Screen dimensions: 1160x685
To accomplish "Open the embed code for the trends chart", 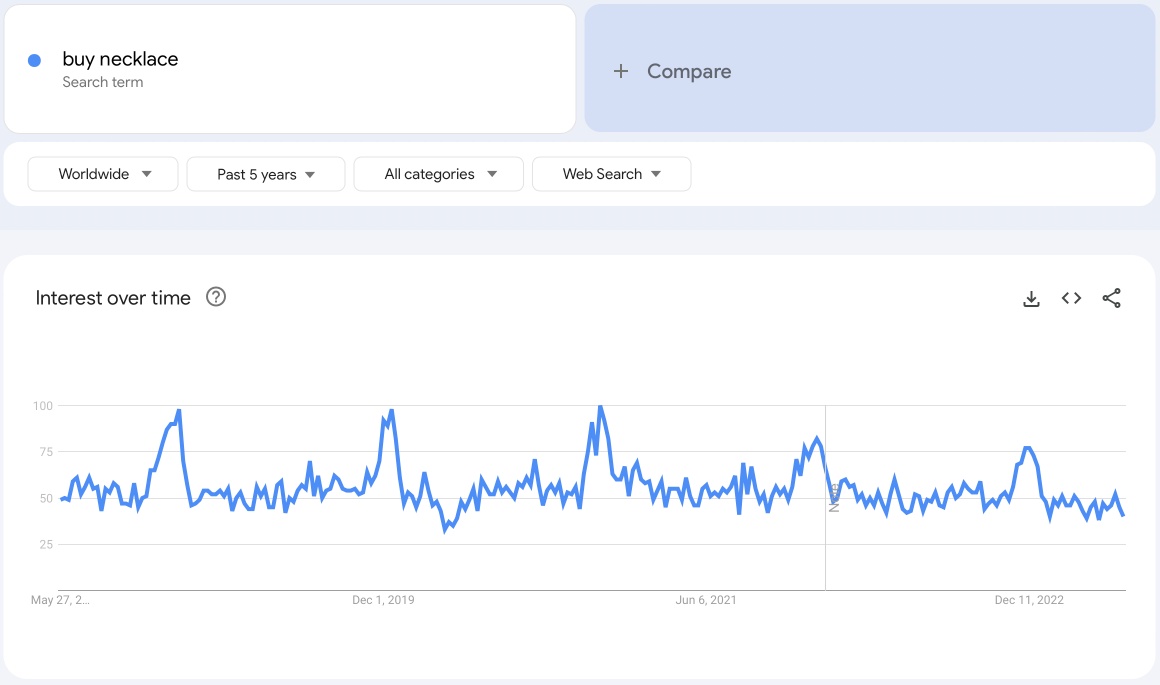I will [x=1071, y=297].
